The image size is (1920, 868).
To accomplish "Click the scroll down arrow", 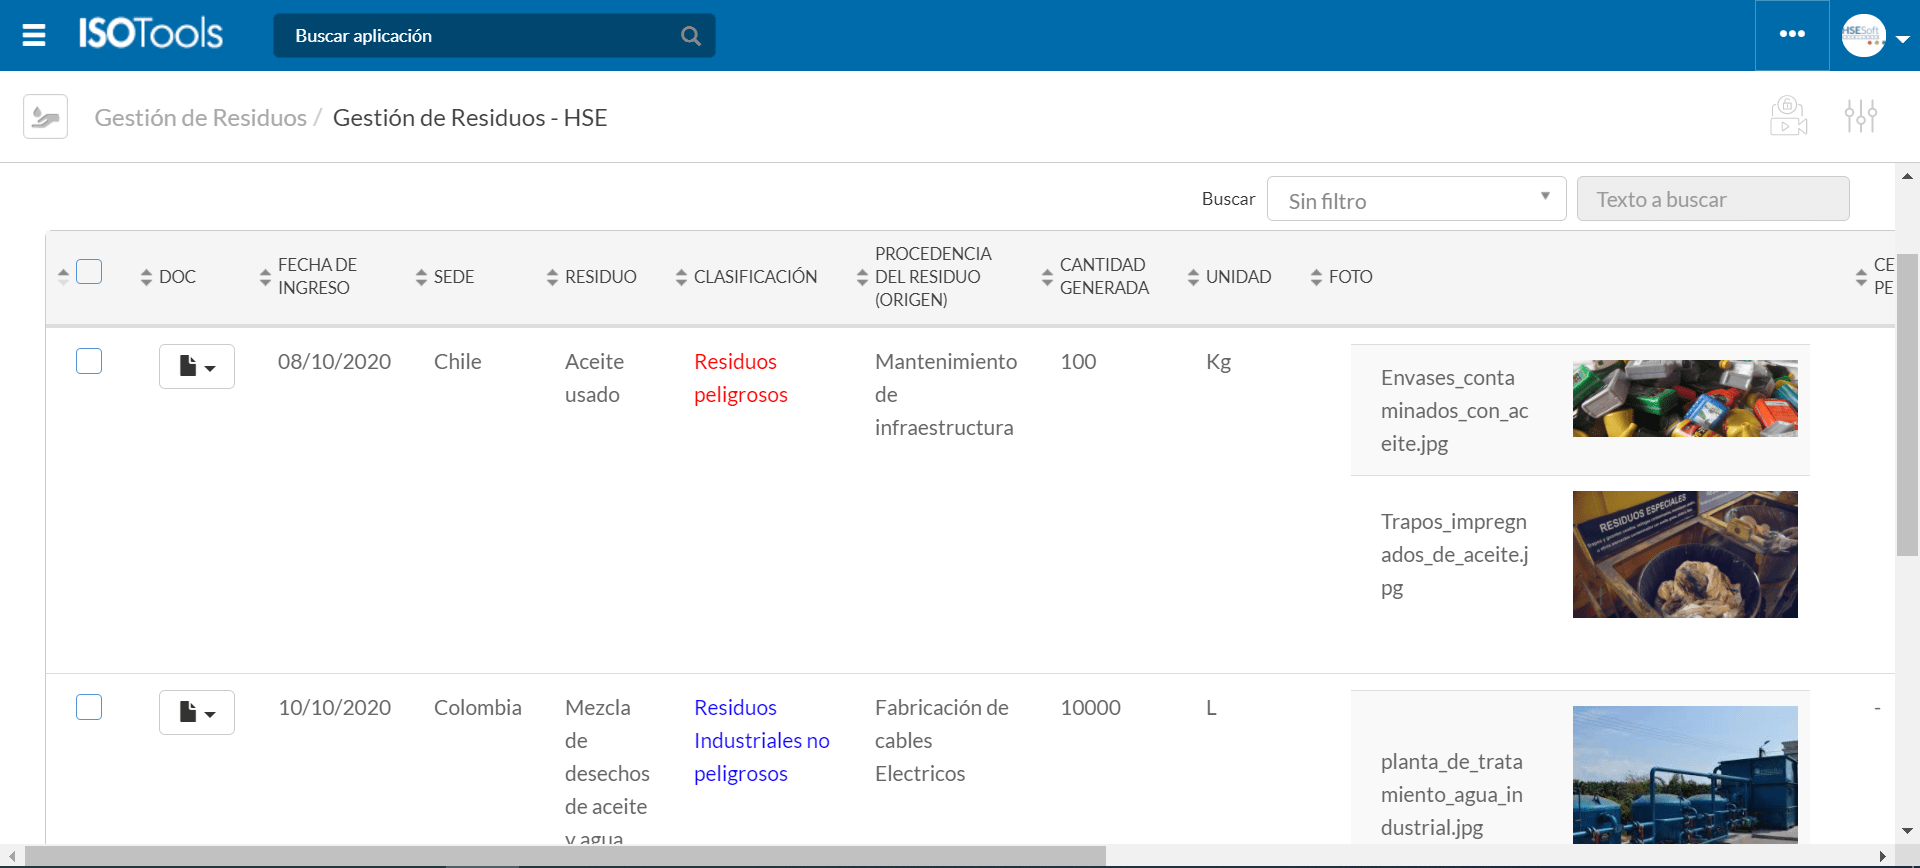I will point(1907,831).
